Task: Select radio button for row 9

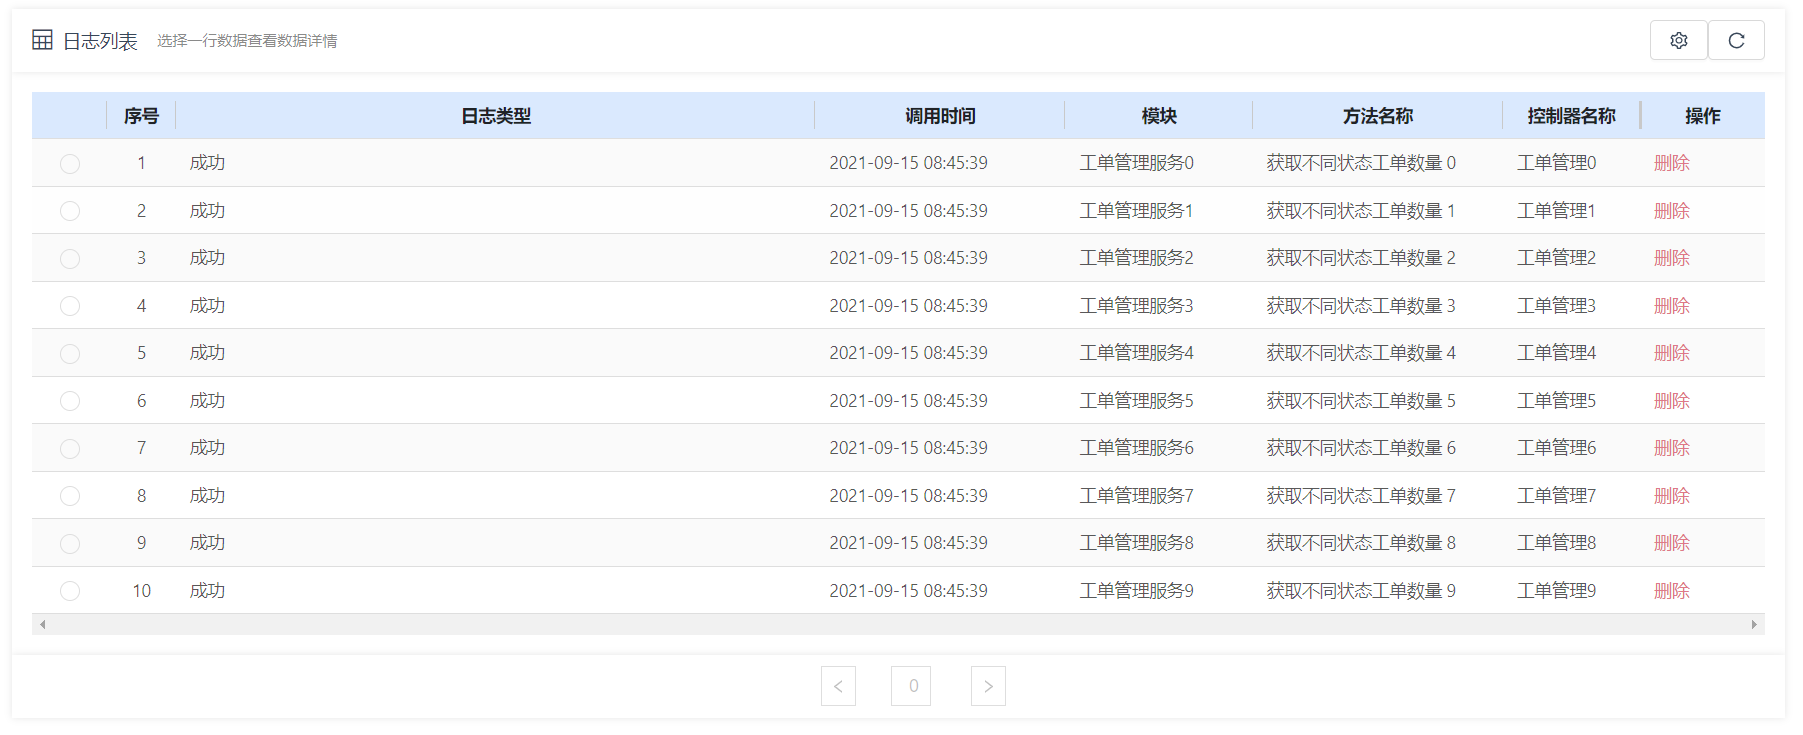Action: [70, 543]
